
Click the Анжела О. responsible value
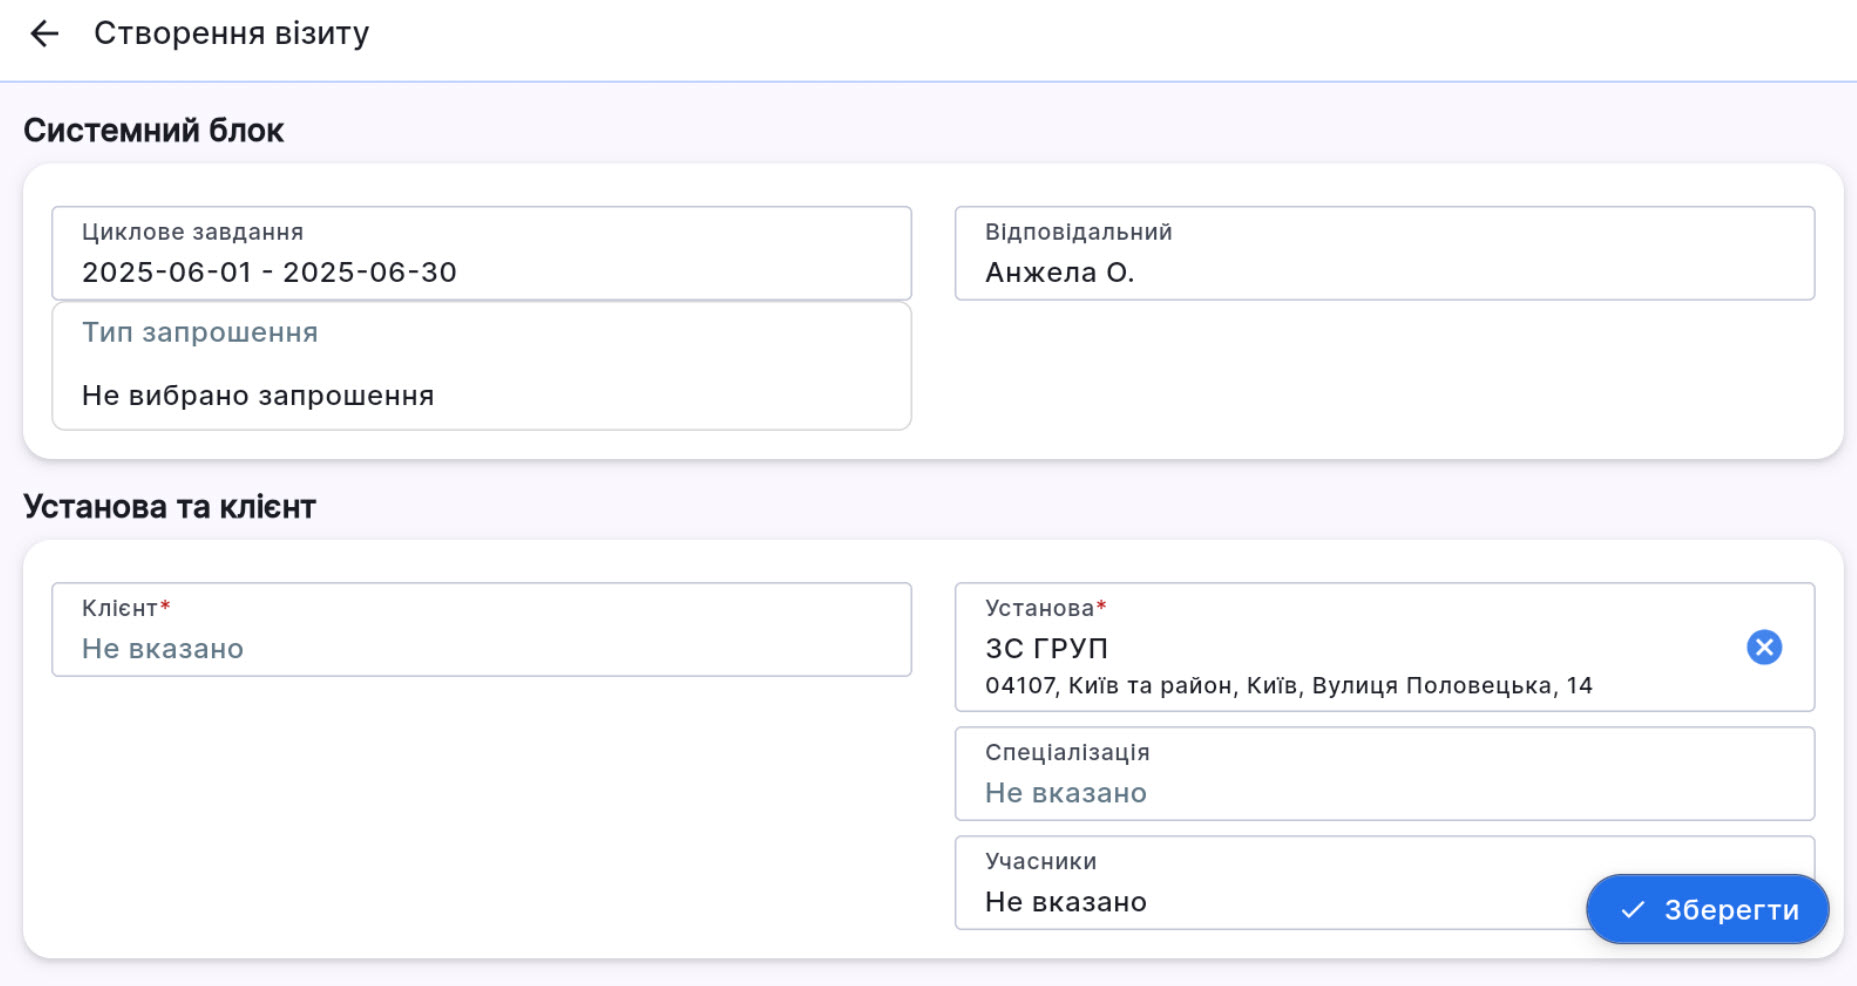1059,273
